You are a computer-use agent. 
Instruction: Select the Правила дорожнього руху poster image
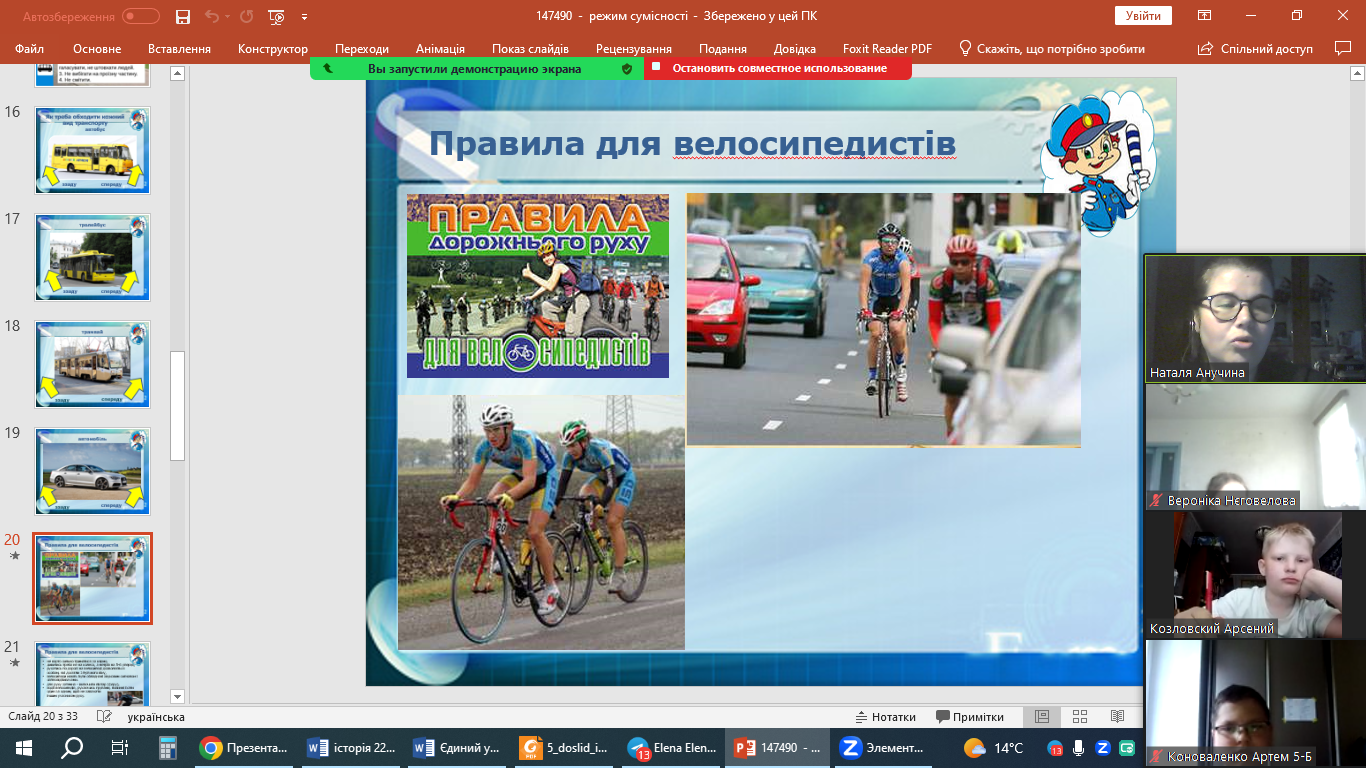tap(538, 286)
